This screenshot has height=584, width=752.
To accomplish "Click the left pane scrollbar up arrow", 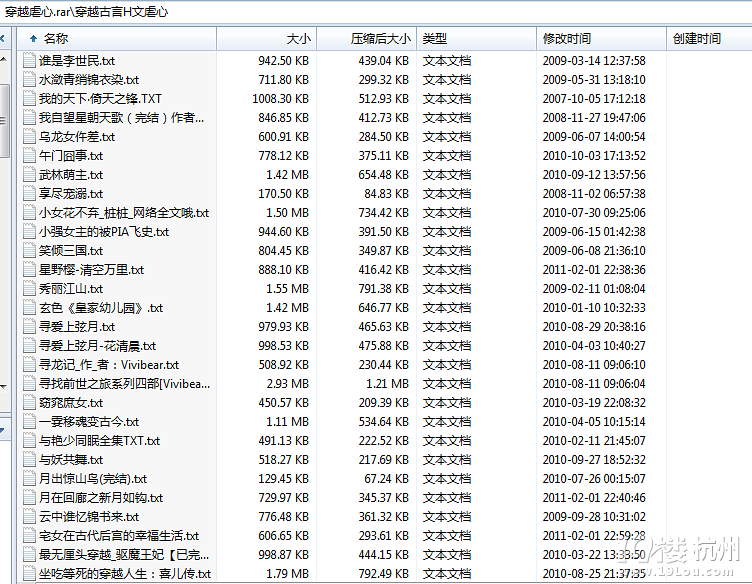I will 4,59.
